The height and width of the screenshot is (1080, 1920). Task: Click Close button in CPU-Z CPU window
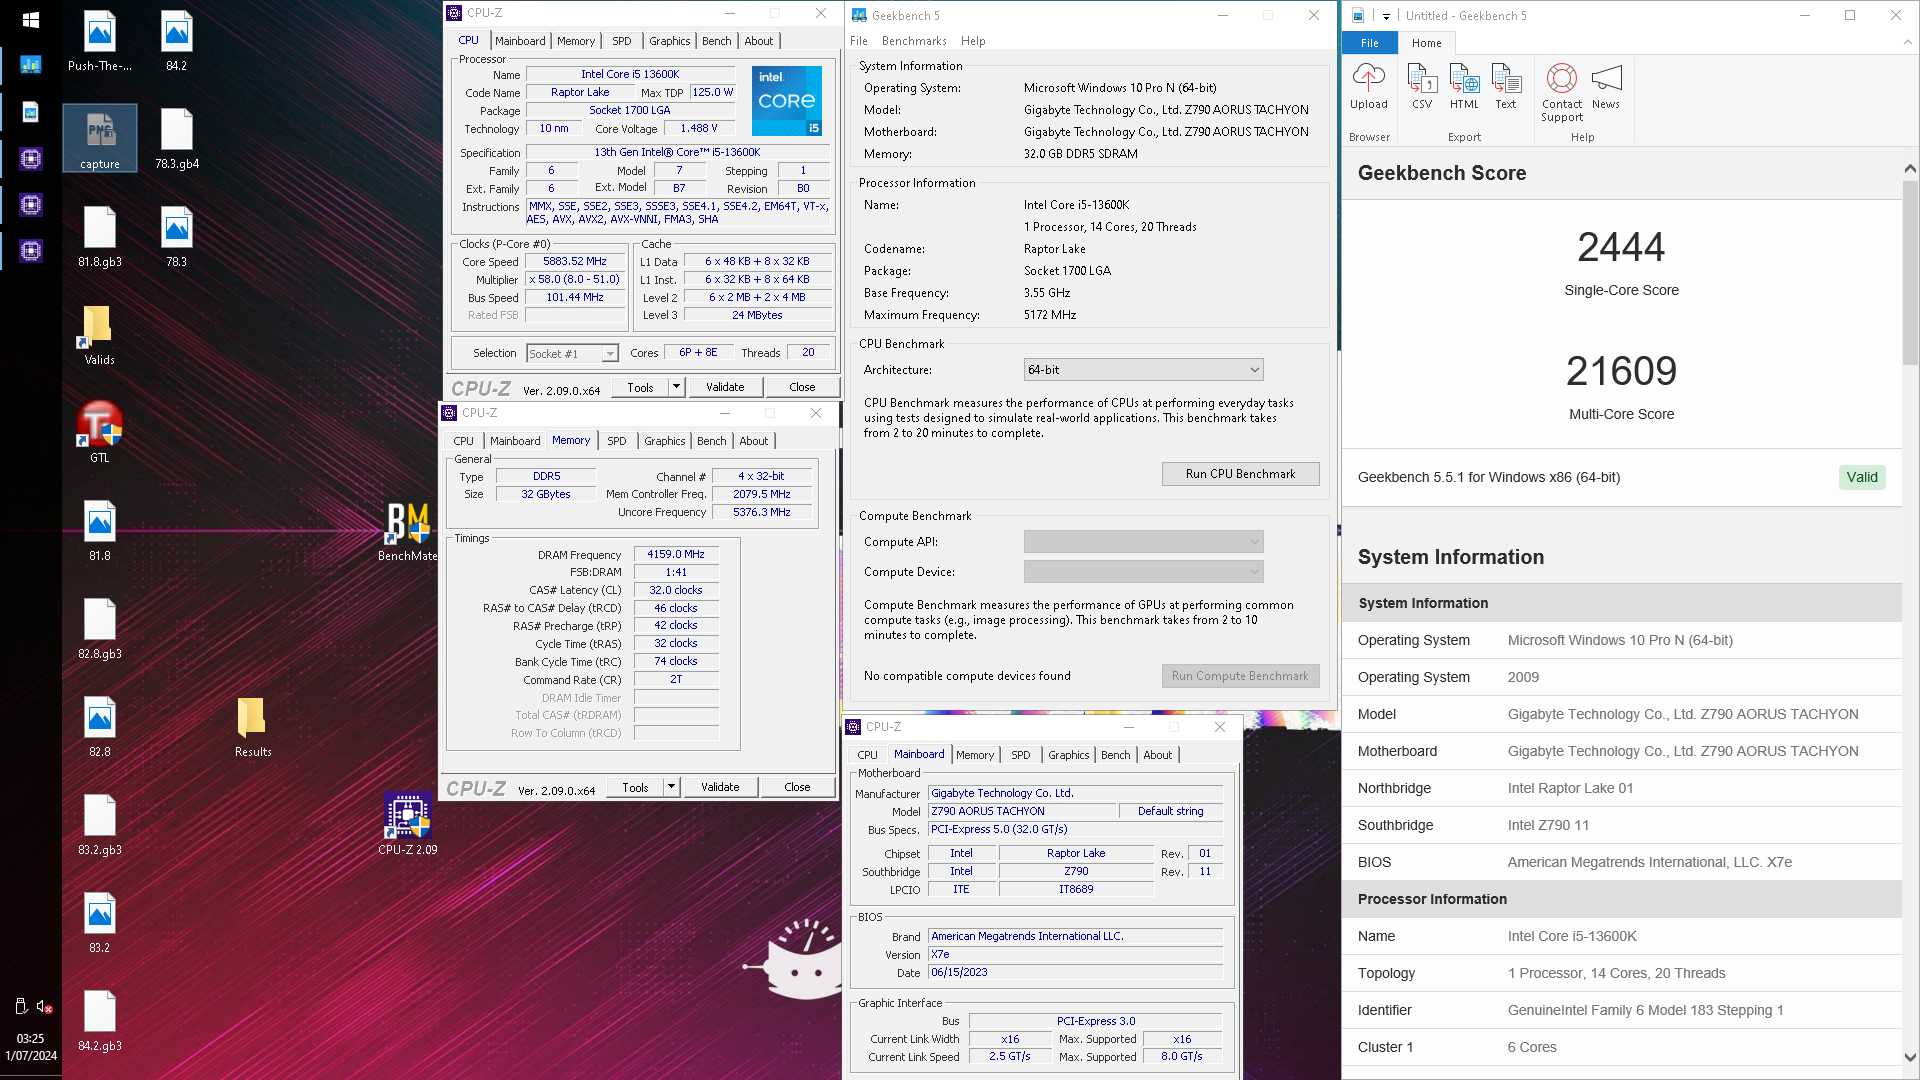[x=802, y=387]
